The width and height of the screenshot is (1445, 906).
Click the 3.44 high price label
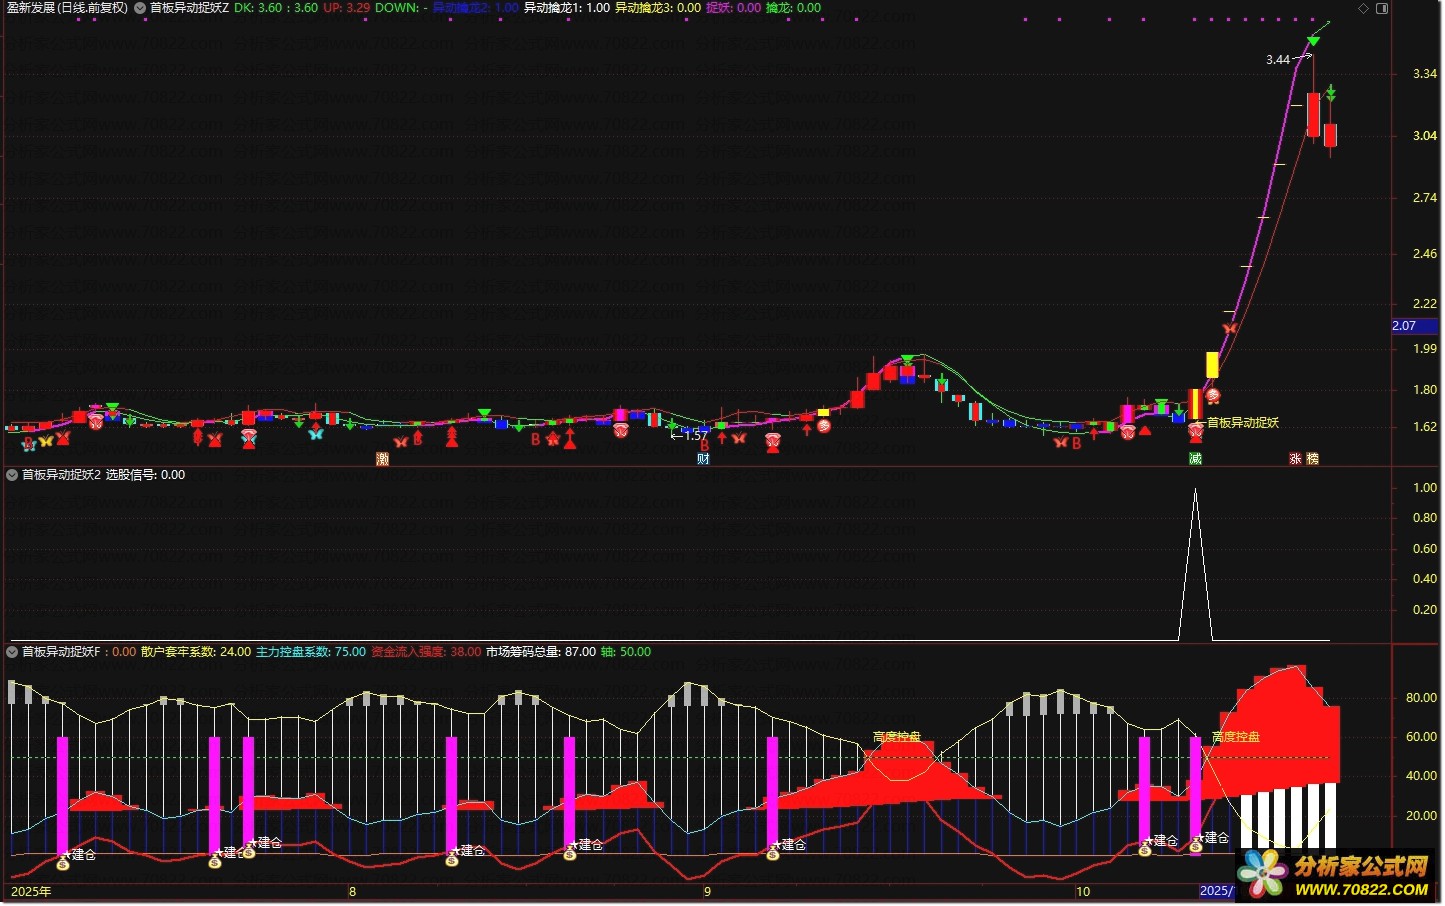1278,60
